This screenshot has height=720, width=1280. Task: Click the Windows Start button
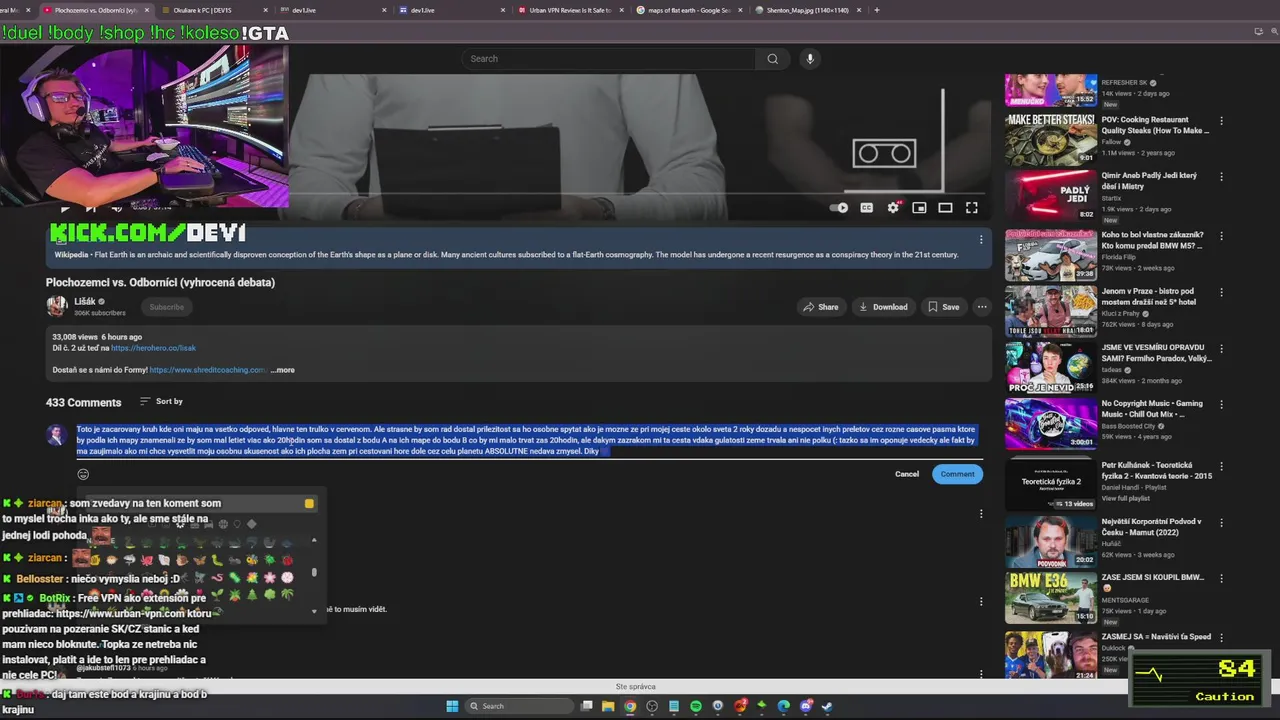pos(452,706)
